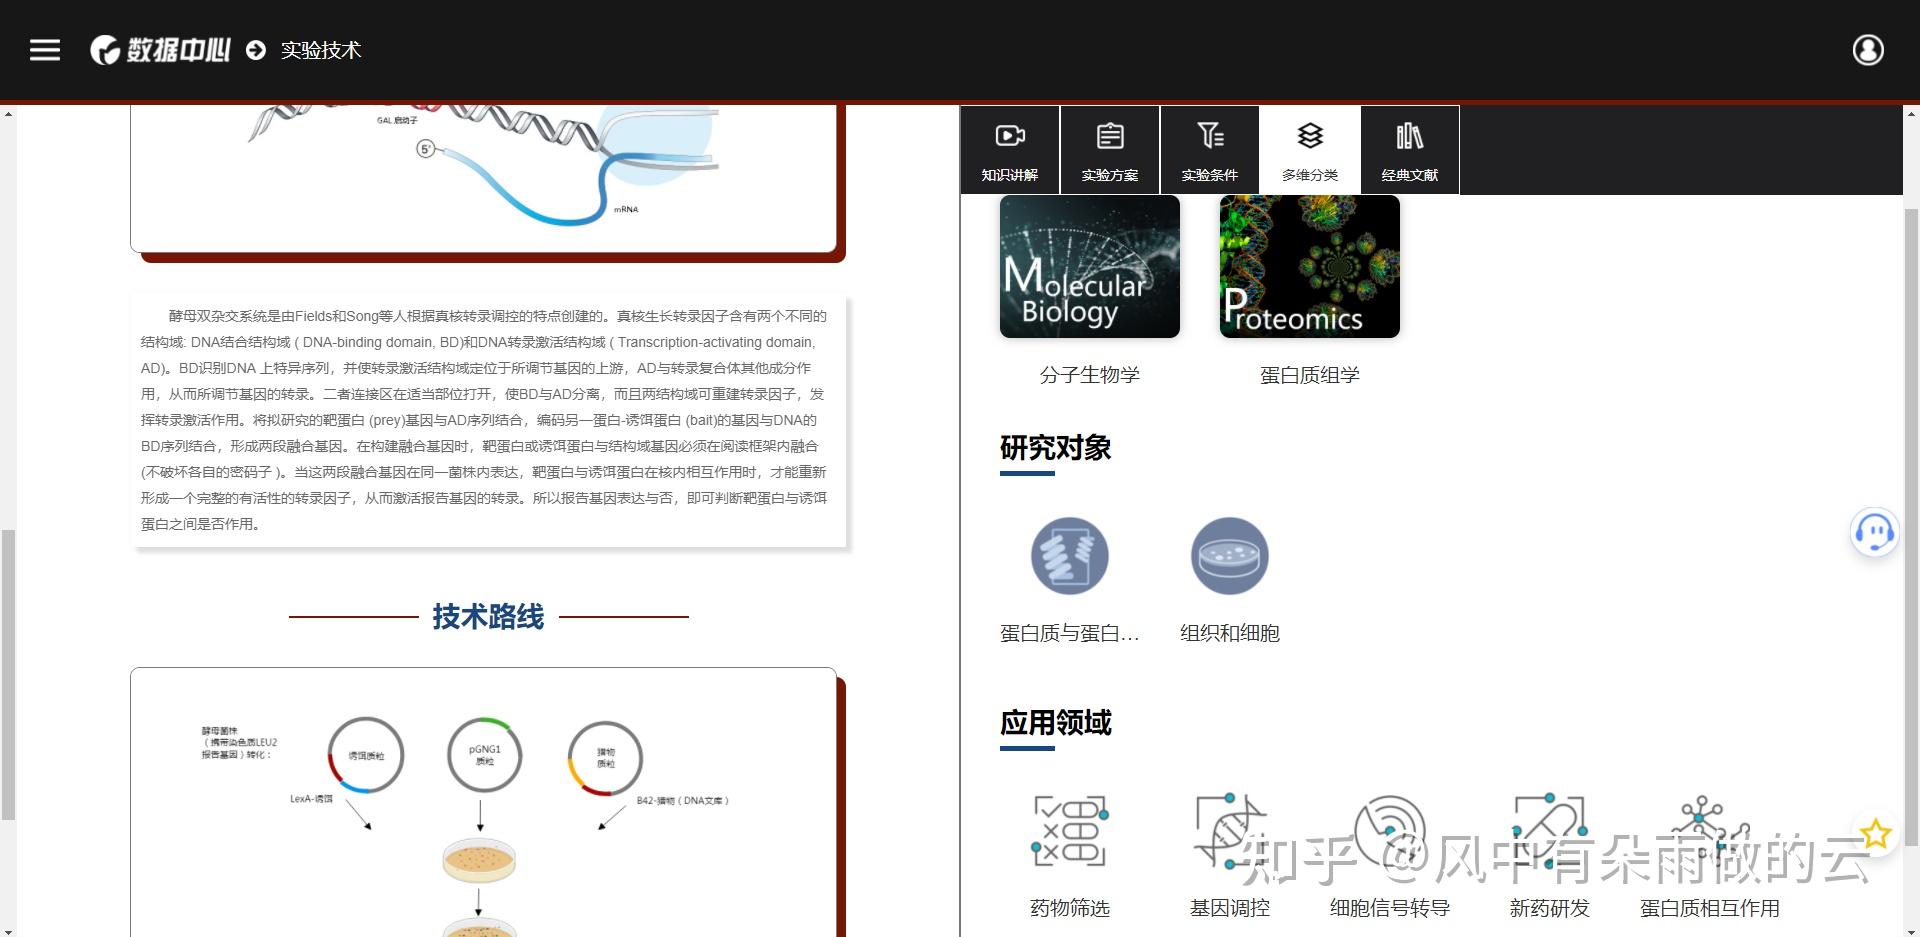Click the 蛋白质与蛋白 protein icon
Viewport: 1920px width, 937px height.
coord(1070,556)
